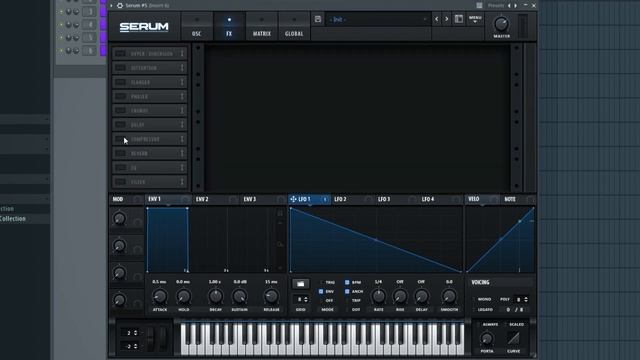Click the envelope zoom magnifier icon
Screen dimensions: 640x360
pyautogui.click(x=280, y=244)
